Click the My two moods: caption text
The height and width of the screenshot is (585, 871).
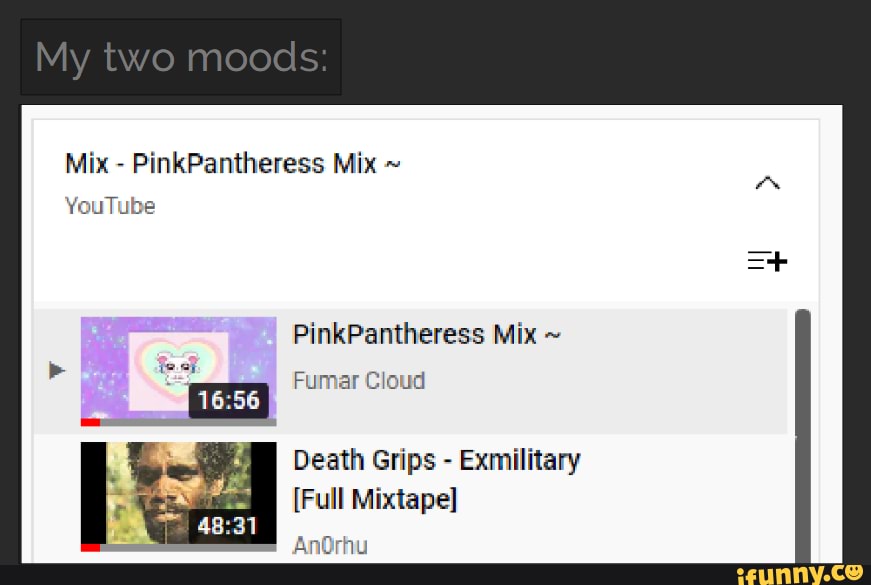(181, 57)
